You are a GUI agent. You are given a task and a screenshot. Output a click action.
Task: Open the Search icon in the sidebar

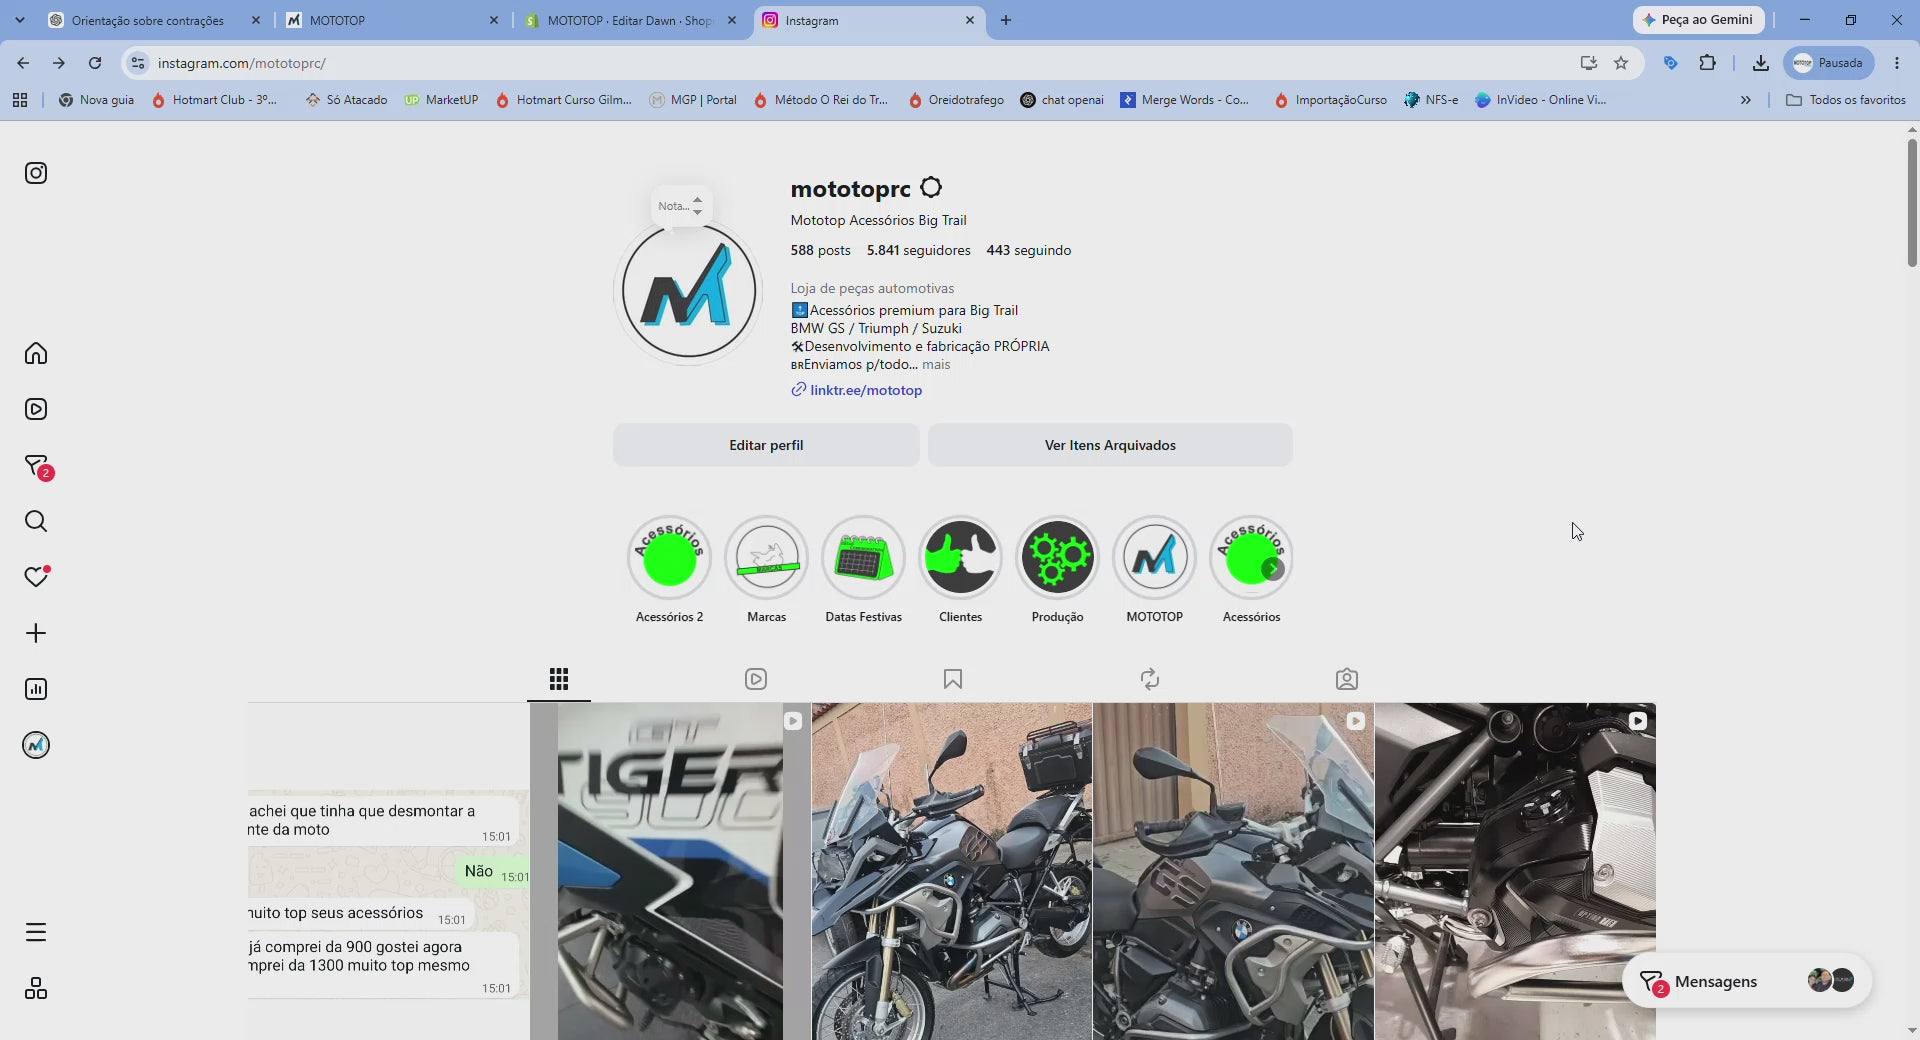click(x=36, y=521)
